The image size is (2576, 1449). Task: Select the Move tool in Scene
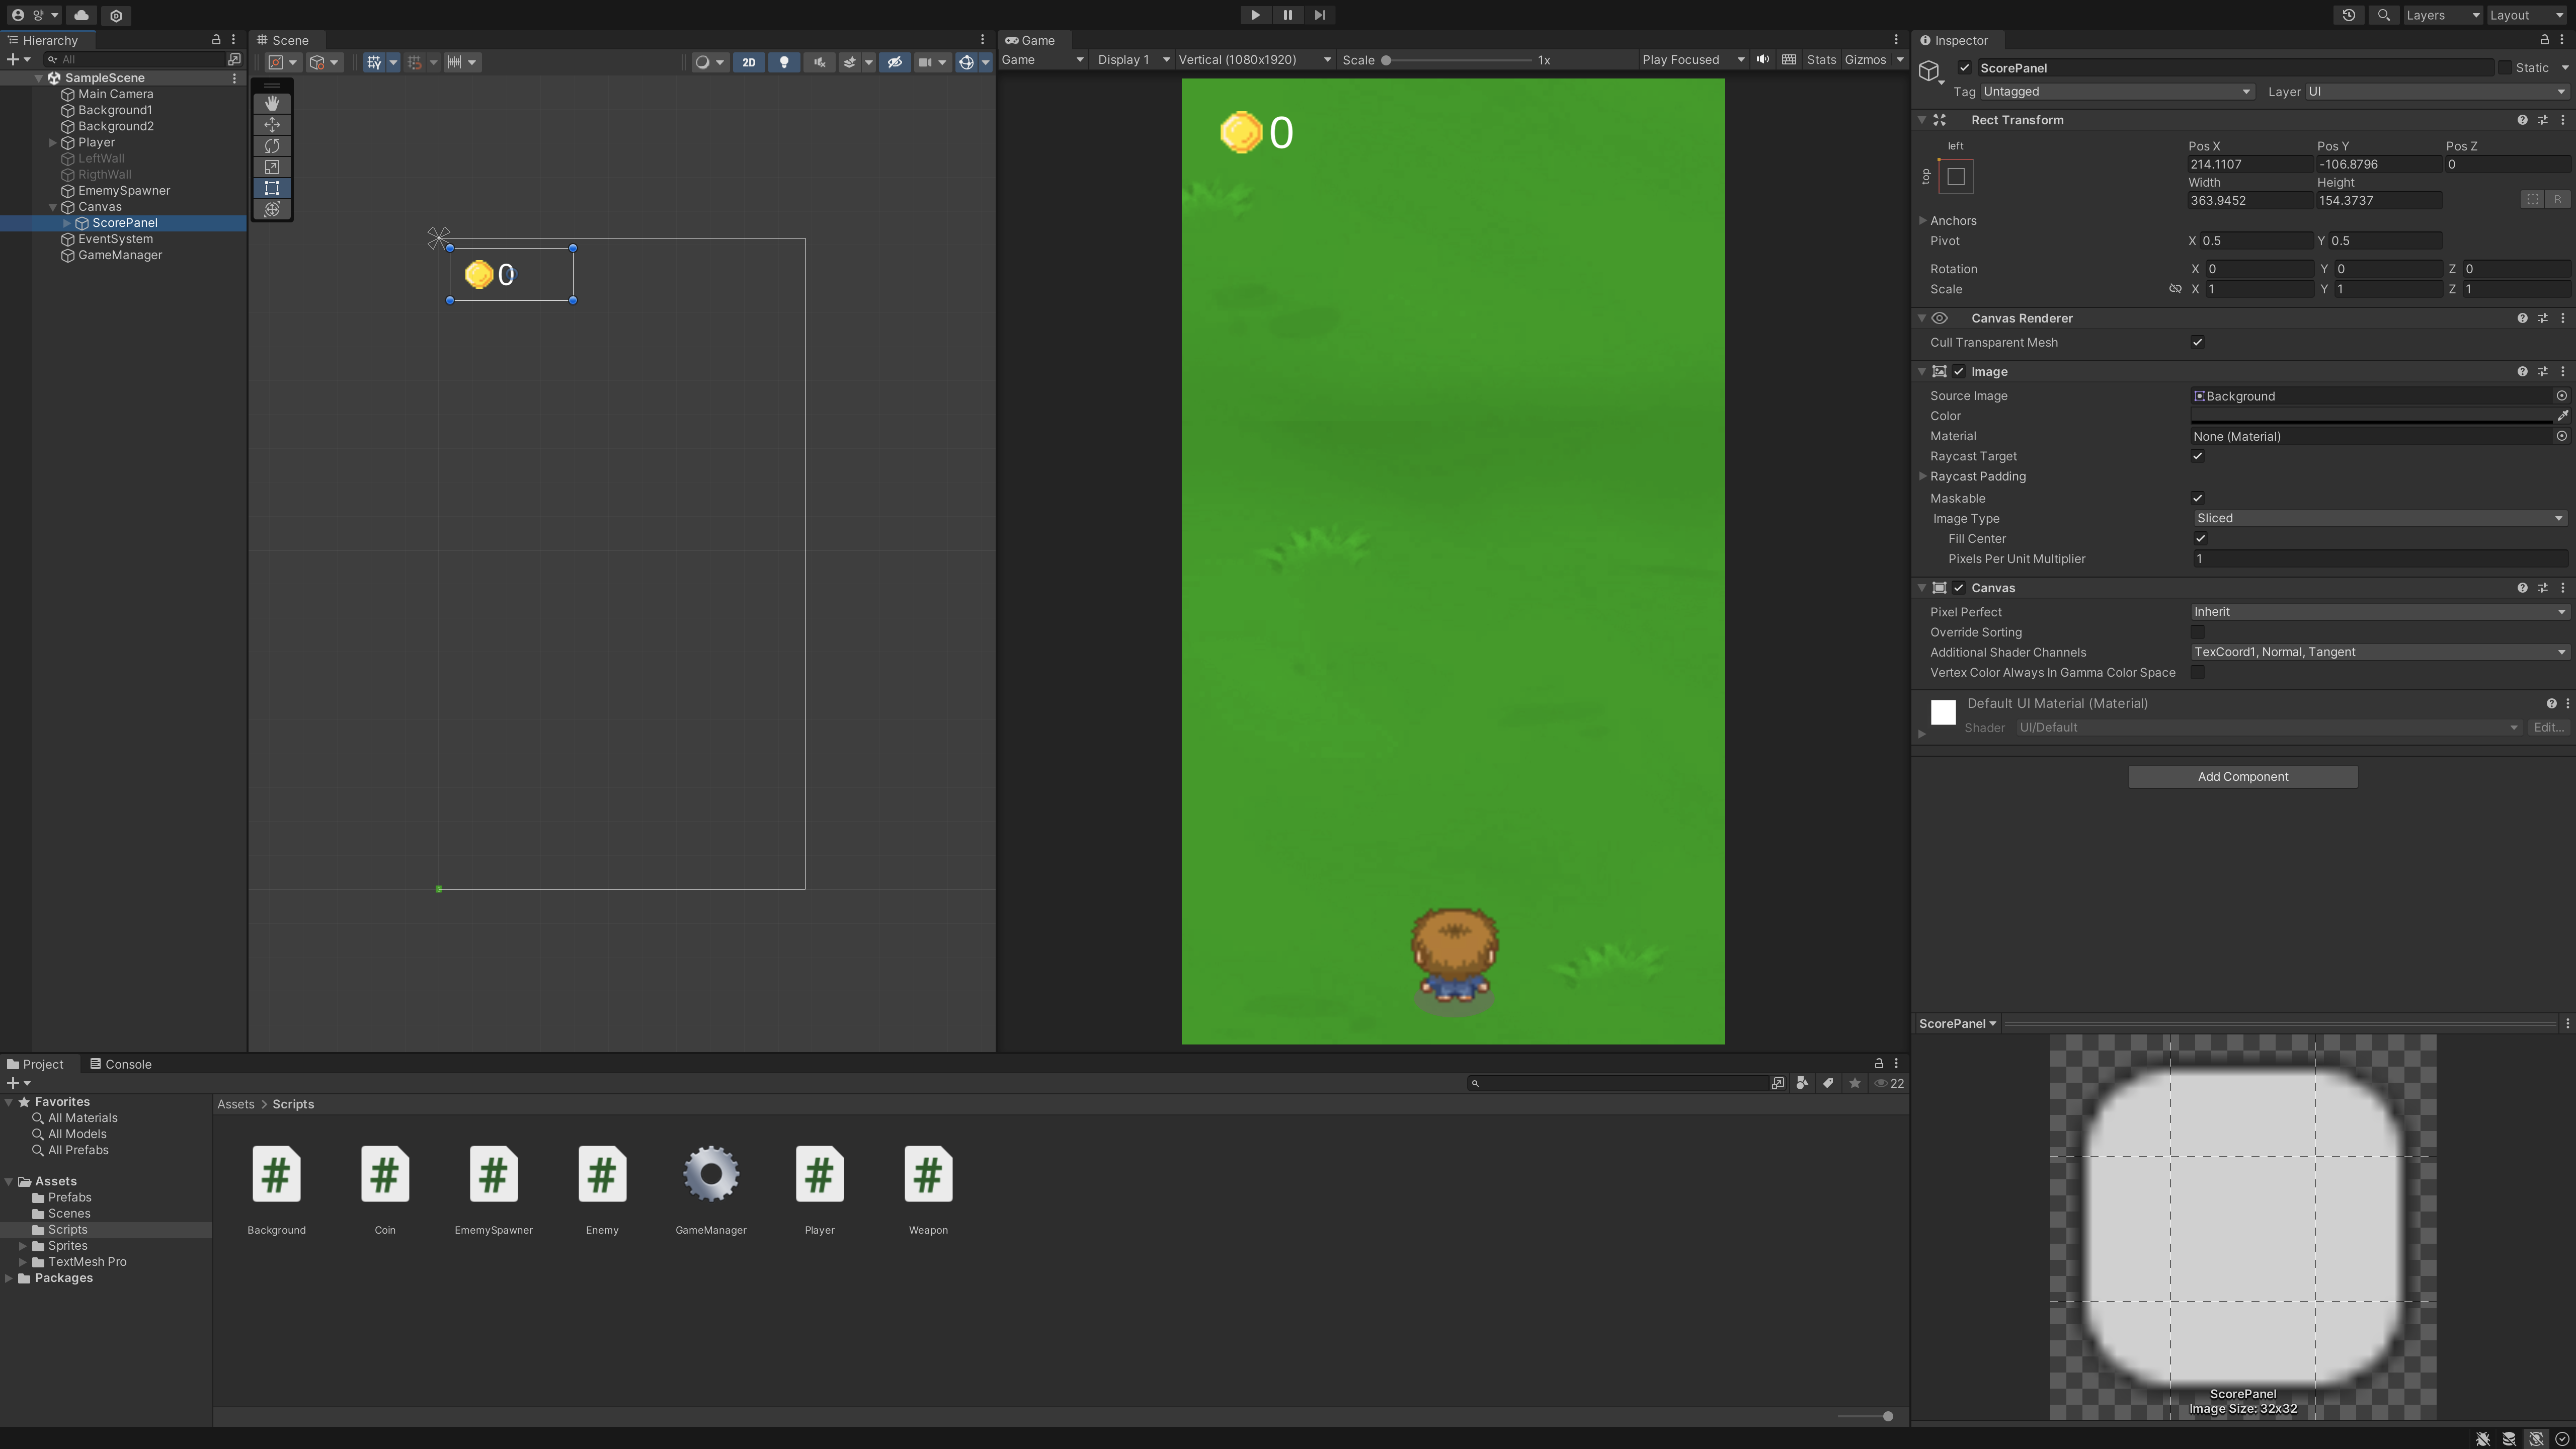click(x=272, y=125)
